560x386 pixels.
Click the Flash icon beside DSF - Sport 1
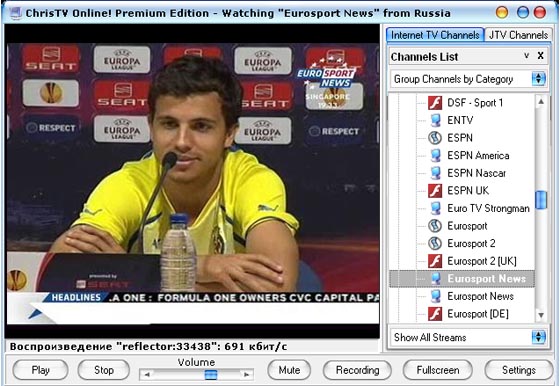(435, 103)
